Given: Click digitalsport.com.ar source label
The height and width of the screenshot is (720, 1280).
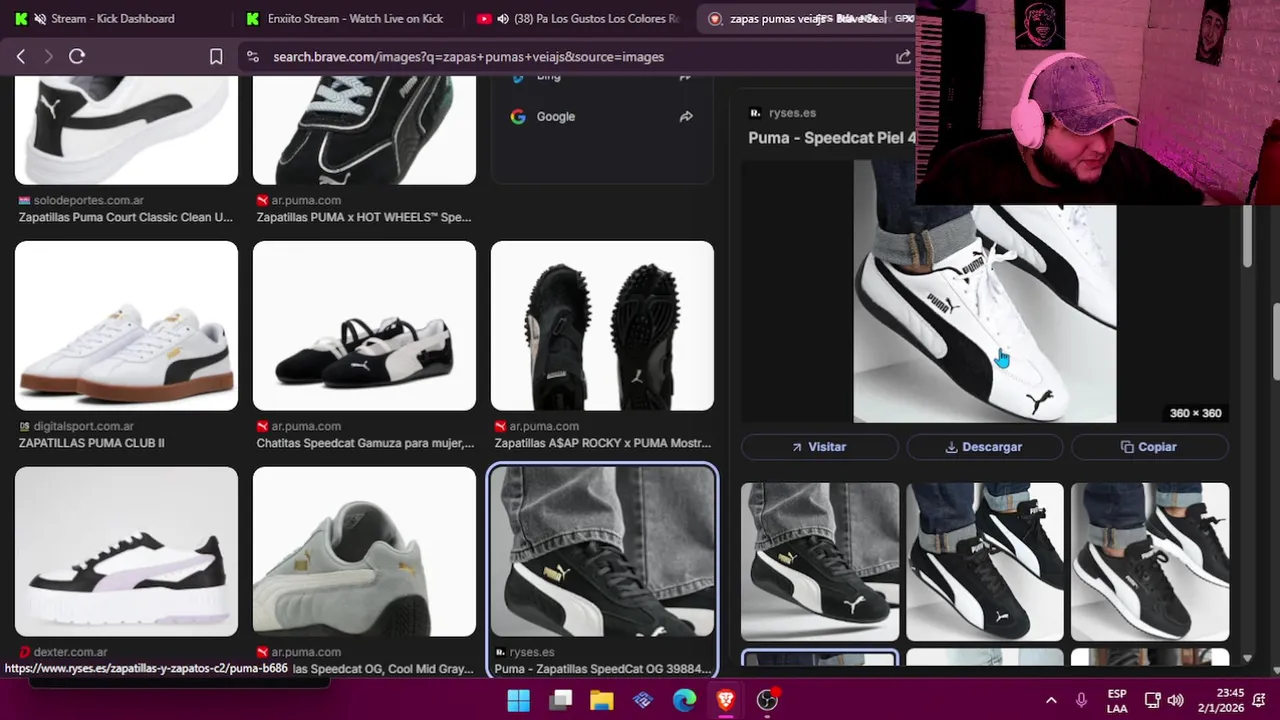Looking at the screenshot, I should 83,426.
